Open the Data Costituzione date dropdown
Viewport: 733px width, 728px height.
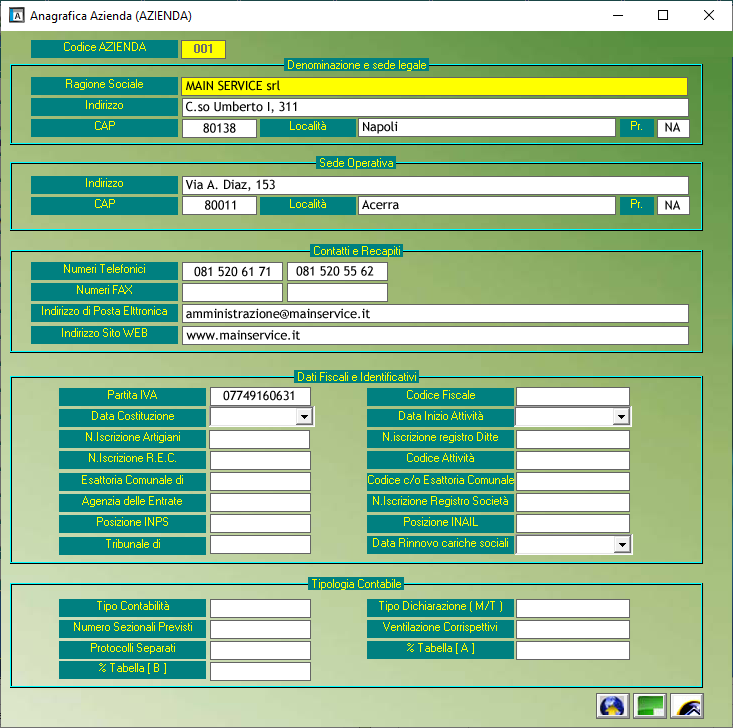pos(304,416)
